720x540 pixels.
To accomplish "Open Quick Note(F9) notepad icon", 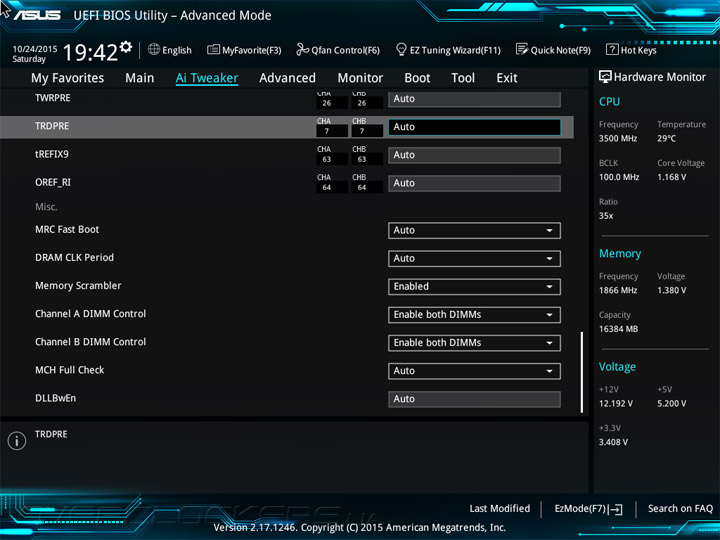I will [522, 49].
